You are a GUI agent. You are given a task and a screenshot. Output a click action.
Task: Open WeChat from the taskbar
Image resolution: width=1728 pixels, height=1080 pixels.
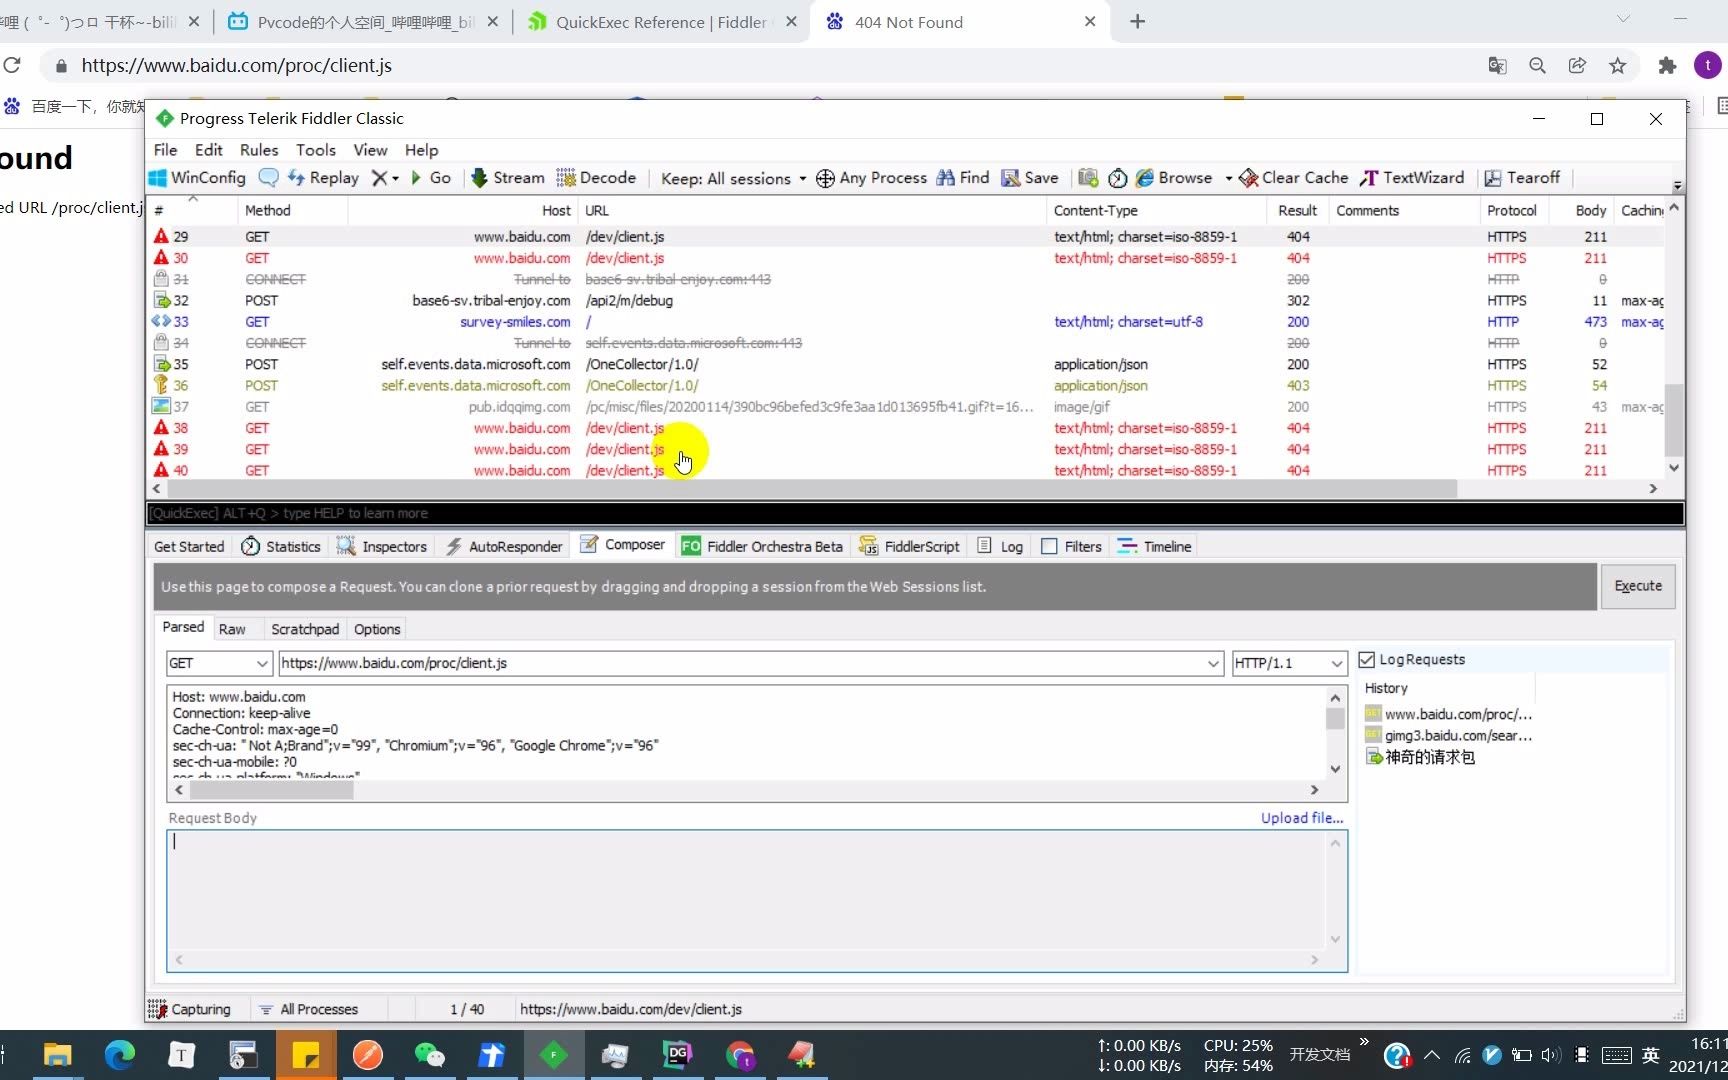pos(429,1055)
